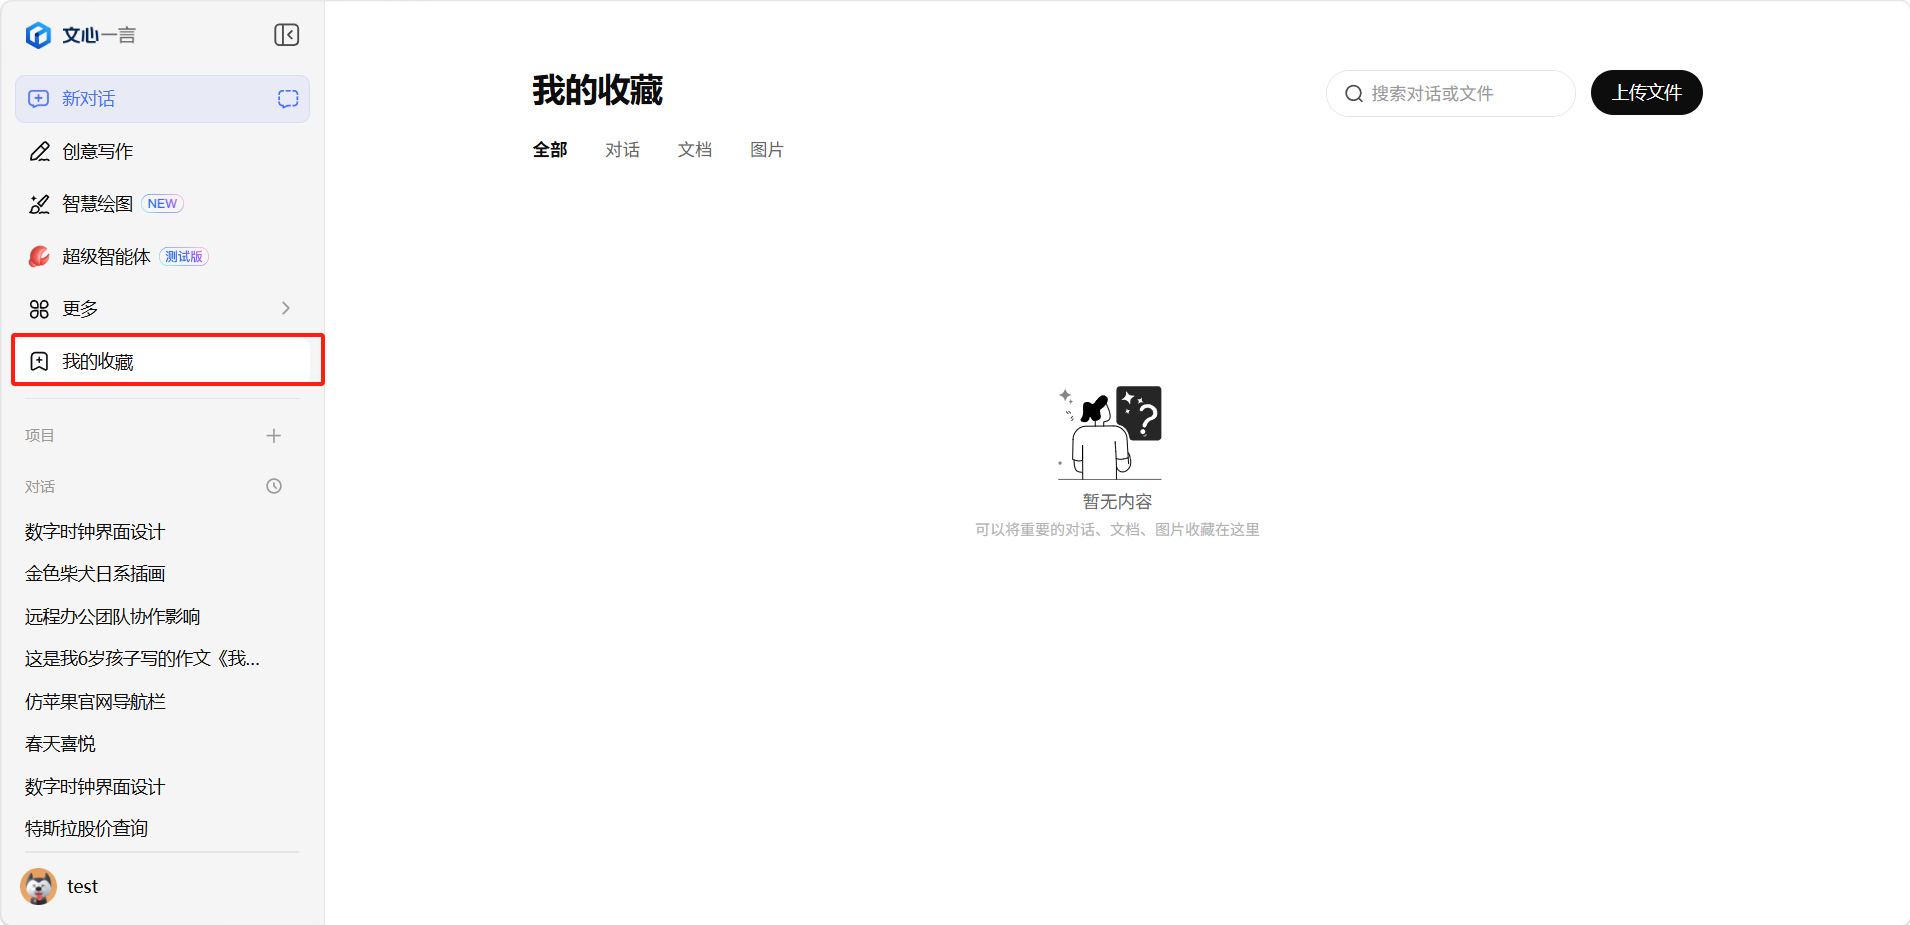Open conversation 远程办公团队协作影响
Viewport: 1910px width, 925px height.
click(112, 616)
